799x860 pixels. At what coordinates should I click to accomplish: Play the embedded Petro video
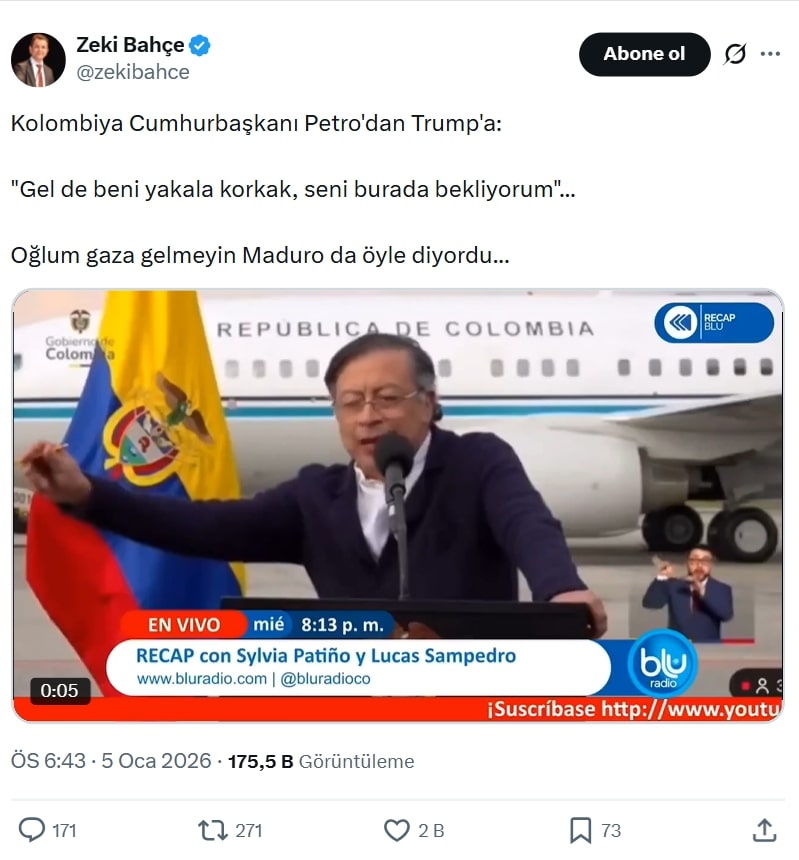[398, 506]
